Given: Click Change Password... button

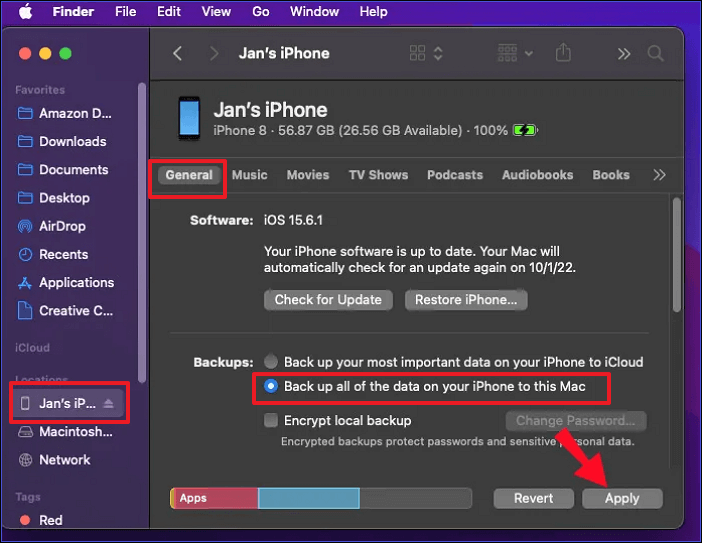Looking at the screenshot, I should point(576,421).
